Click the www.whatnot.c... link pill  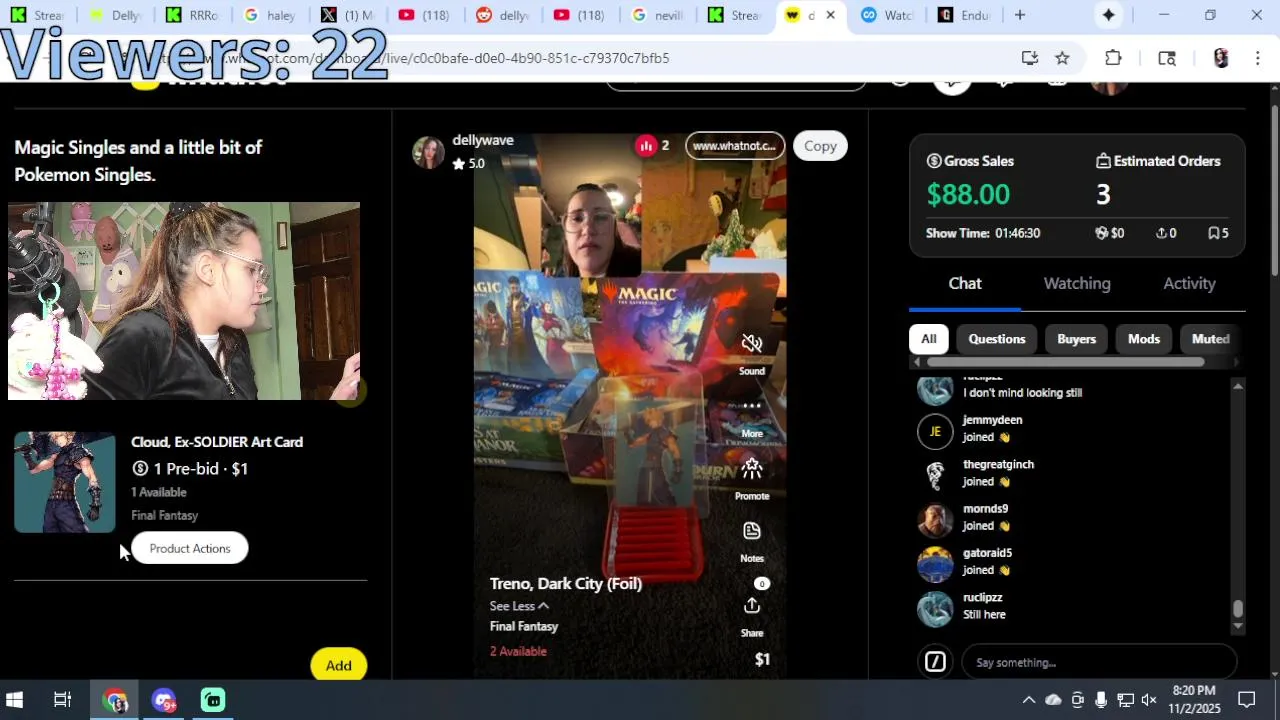point(735,146)
